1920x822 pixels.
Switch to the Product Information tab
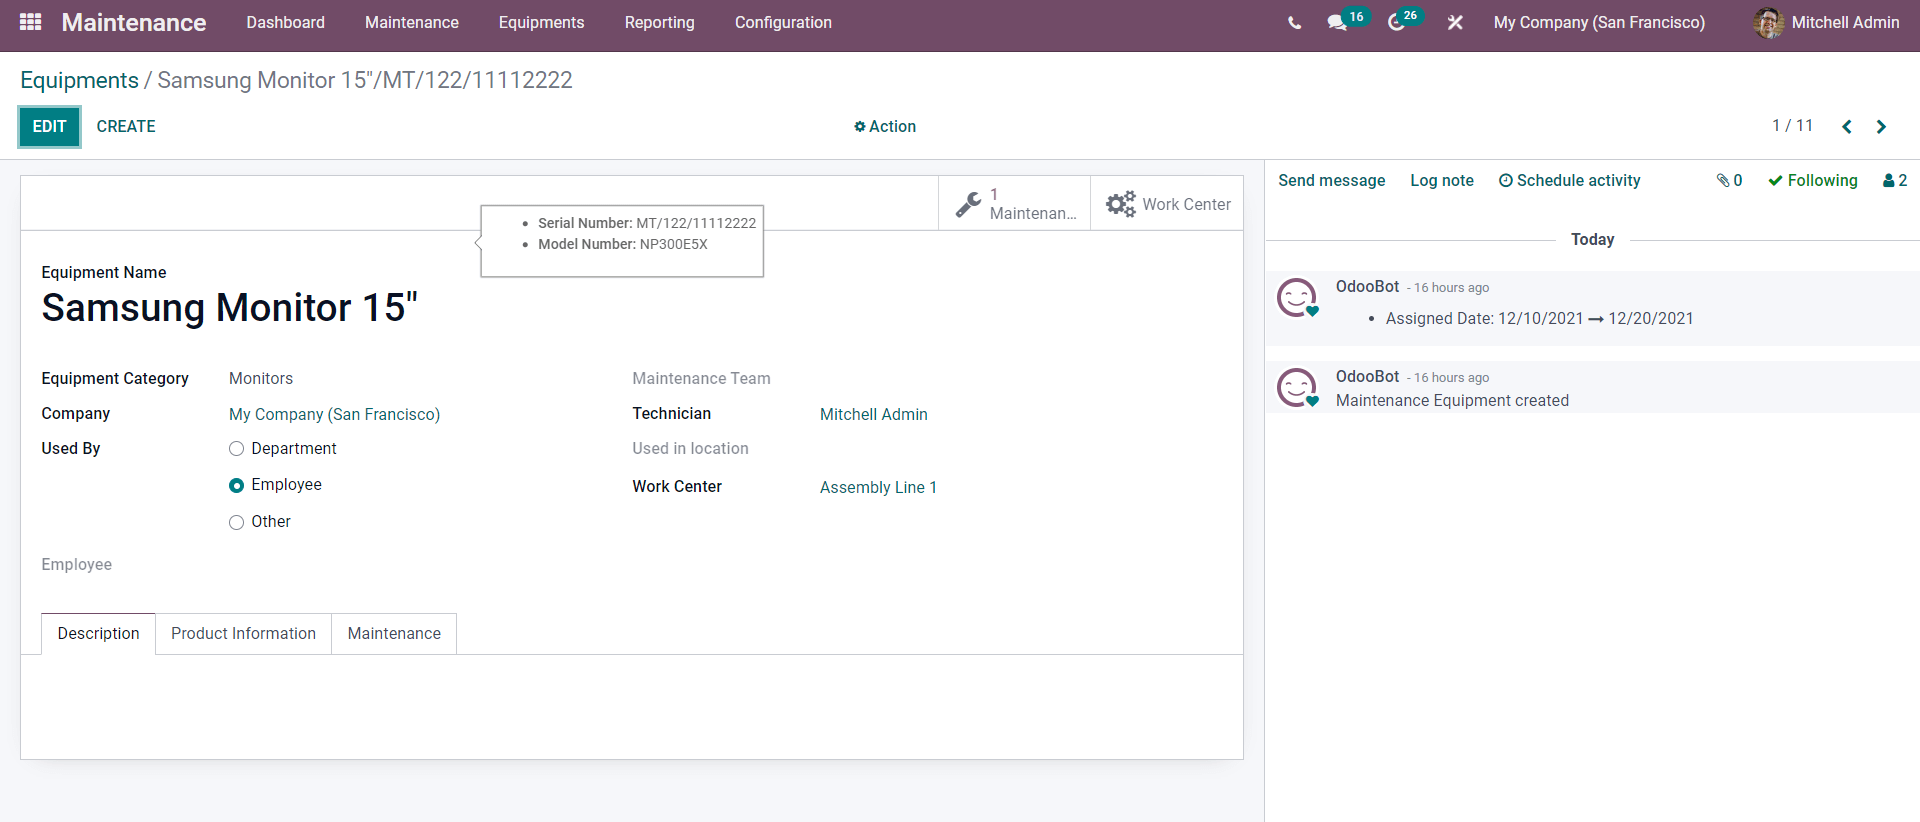(x=243, y=634)
